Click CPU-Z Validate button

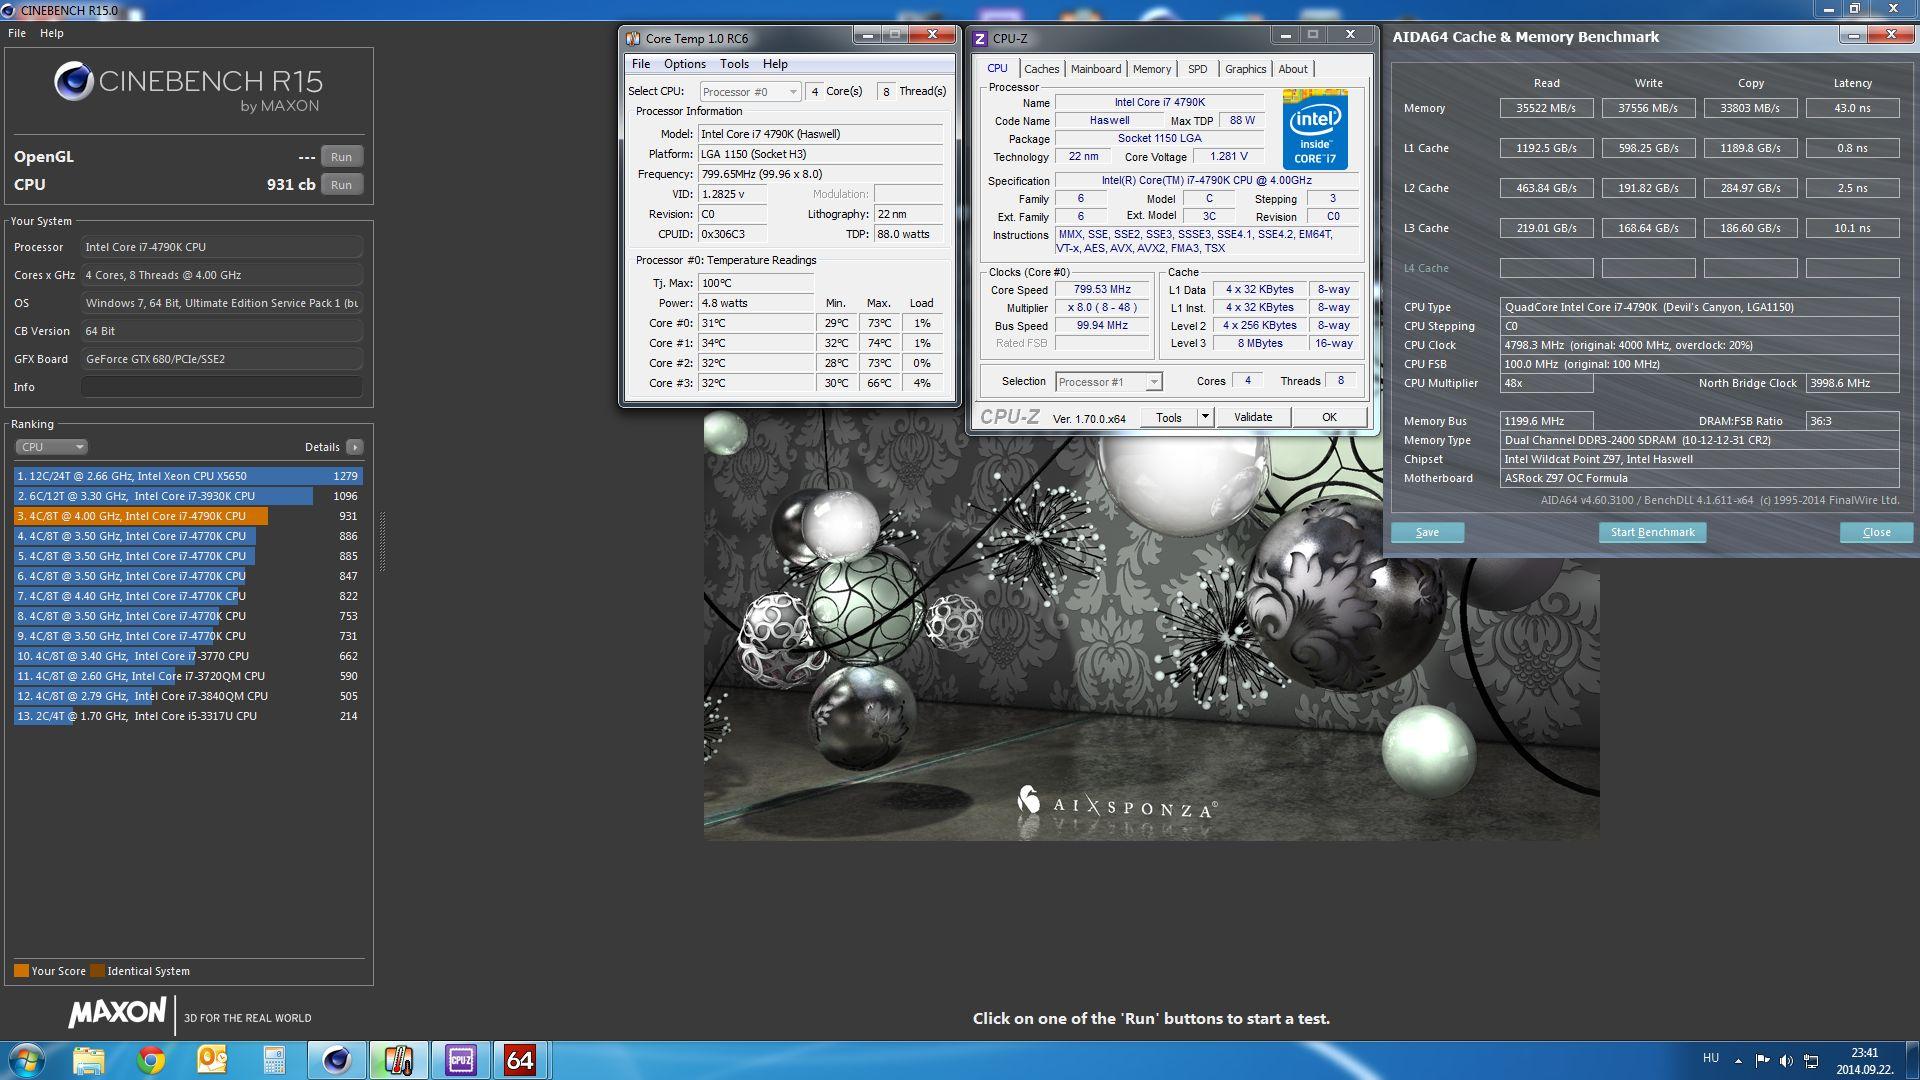tap(1252, 418)
